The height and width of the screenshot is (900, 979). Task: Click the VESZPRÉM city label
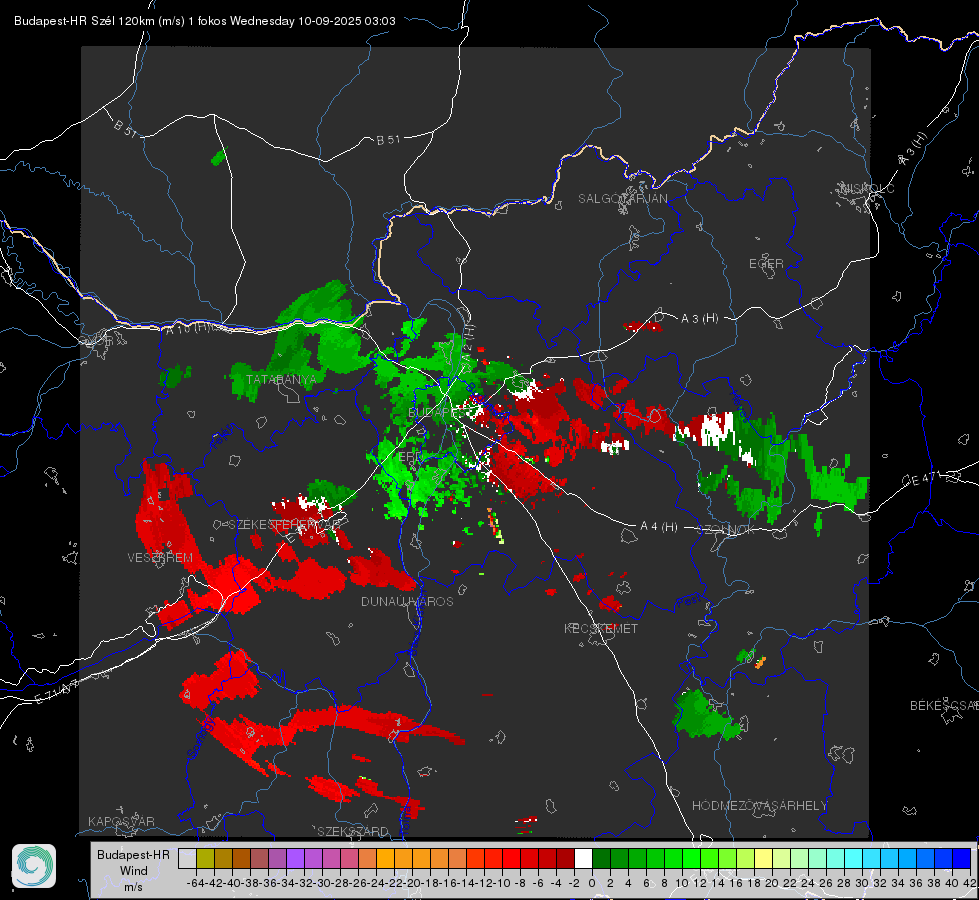coord(160,557)
